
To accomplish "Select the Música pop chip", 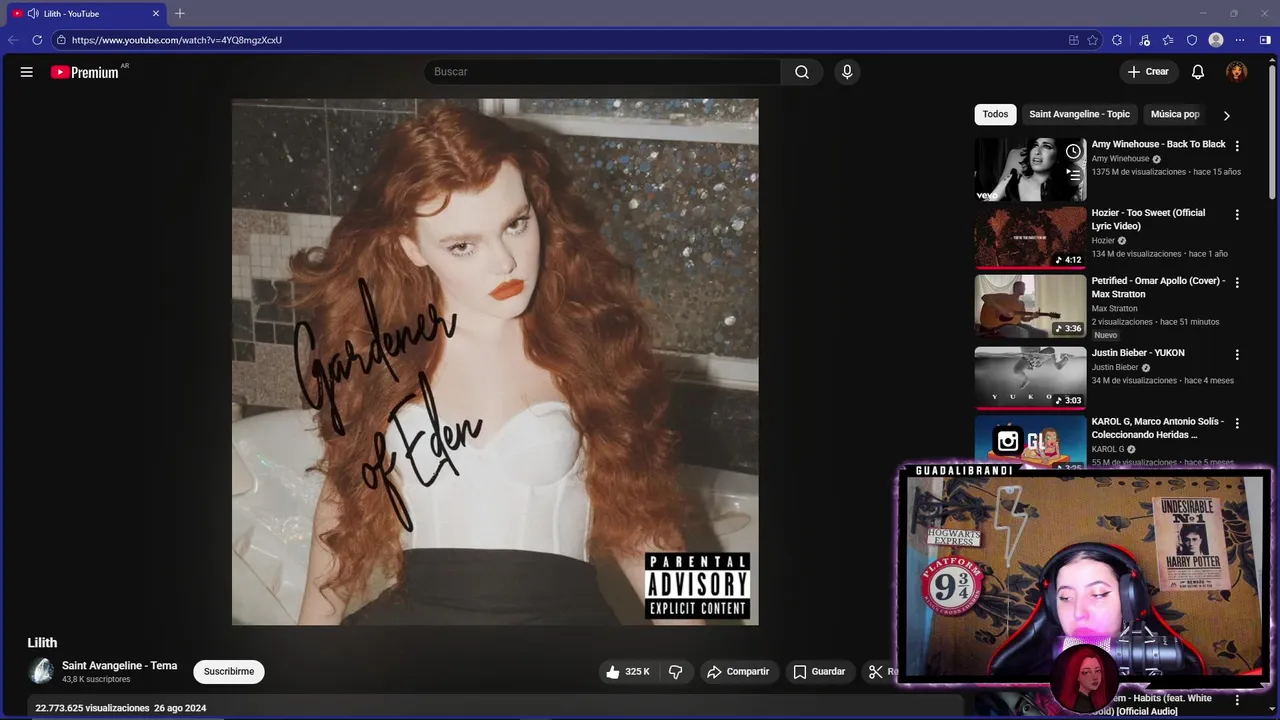I will 1175,114.
